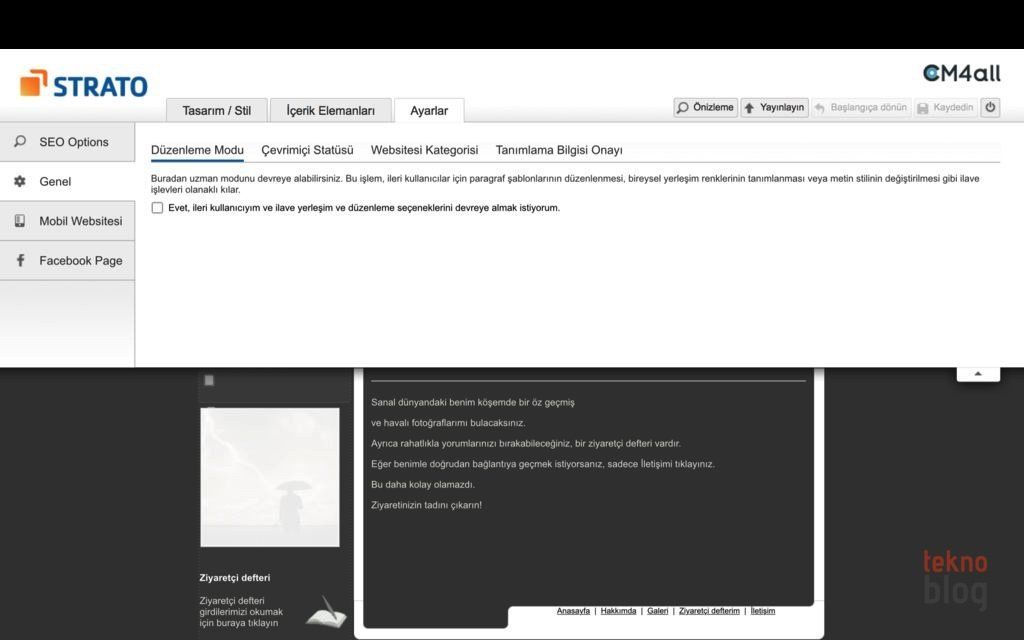Go to Tanımlama Bilgisi Onayı sub-tab
The image size is (1024, 640).
[559, 150]
